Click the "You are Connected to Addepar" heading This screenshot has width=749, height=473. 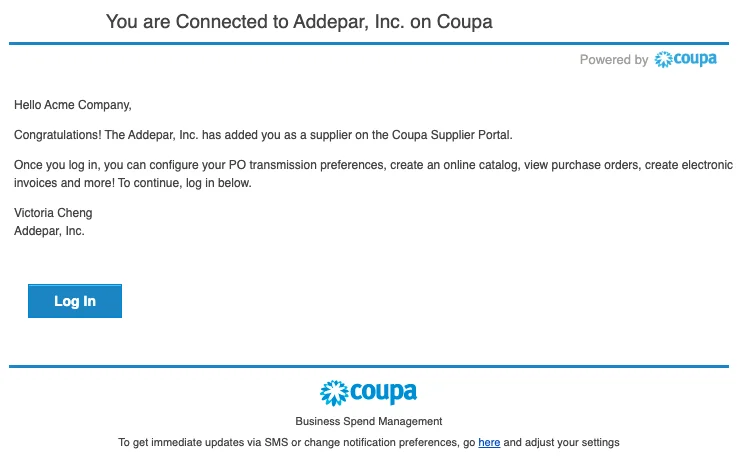tap(299, 22)
